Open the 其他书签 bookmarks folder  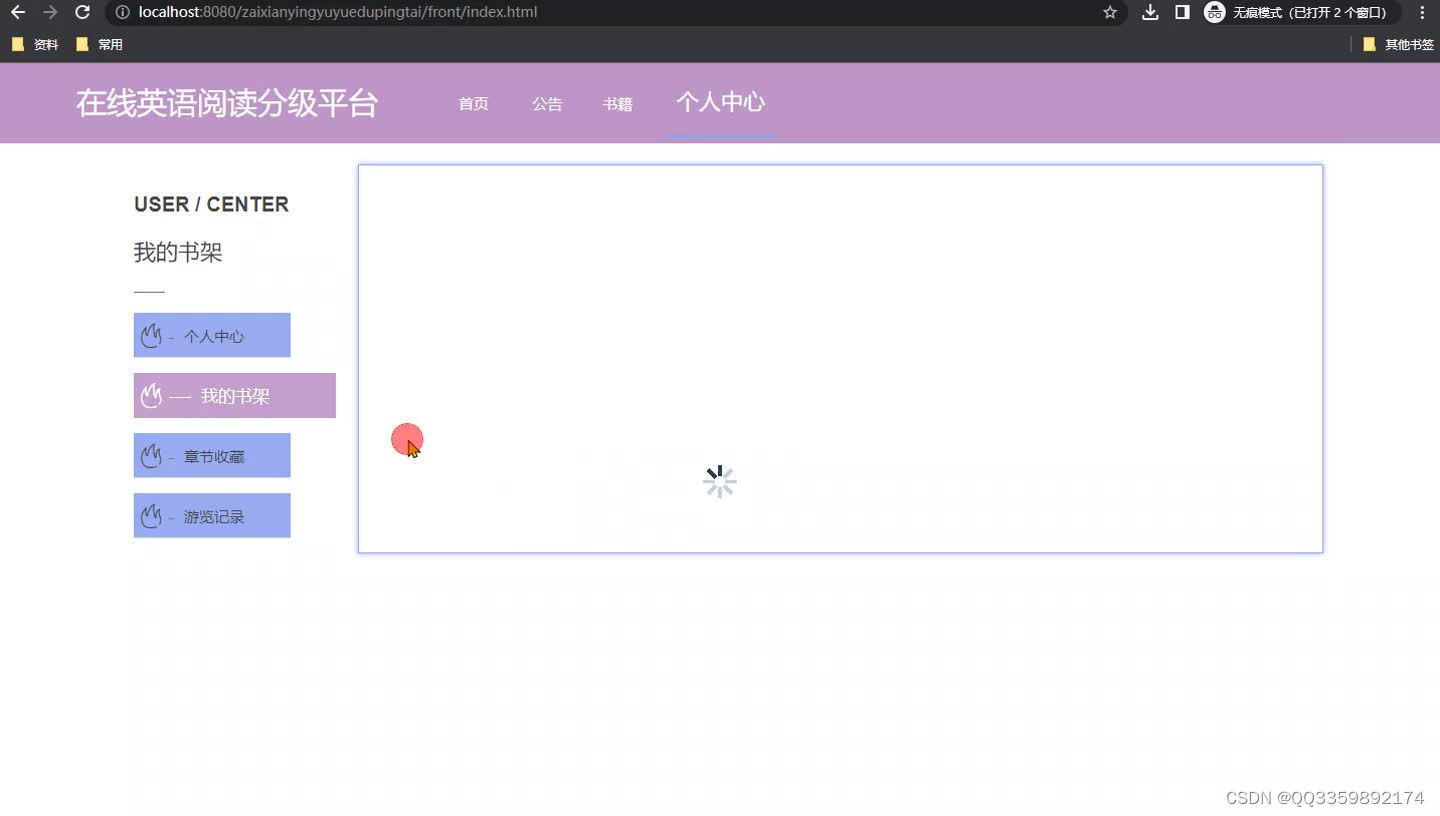pos(1399,44)
